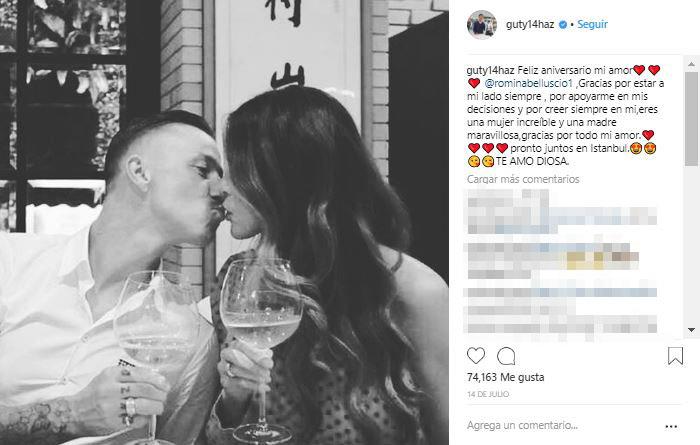Viewport: 700px width, 445px height.
Task: View the 74,163 Me gusta likes list
Action: pos(505,378)
